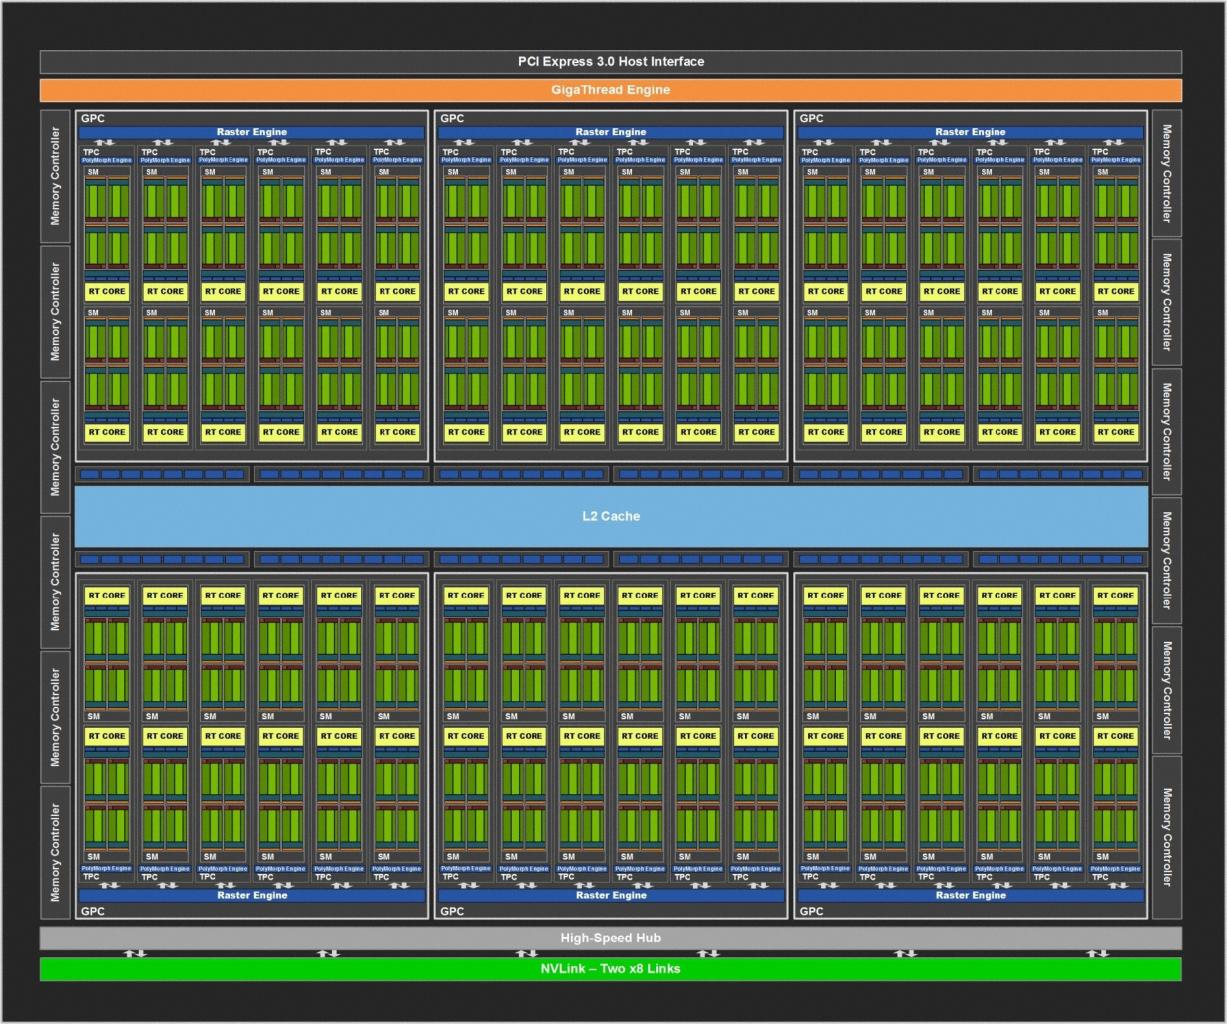This screenshot has width=1227, height=1024.
Task: Click the GPC label of the bottom-right cluster
Action: (811, 911)
